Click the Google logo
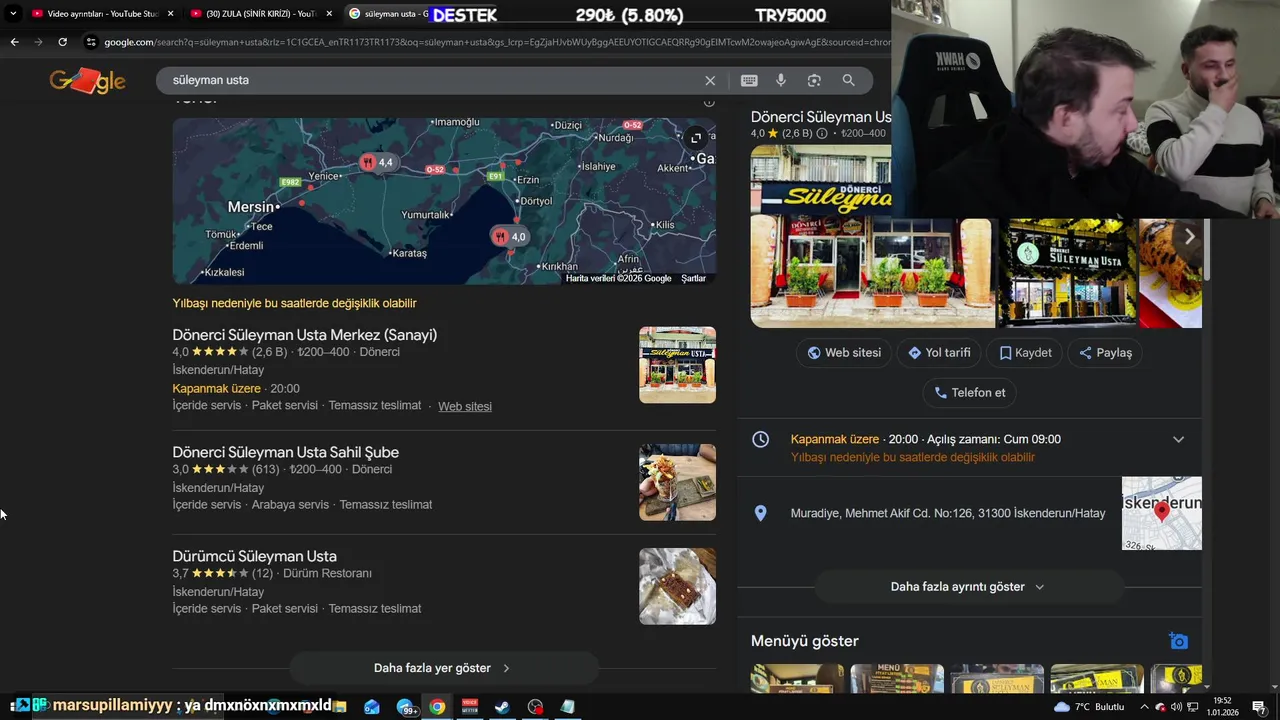This screenshot has height=720, width=1280. click(x=88, y=81)
